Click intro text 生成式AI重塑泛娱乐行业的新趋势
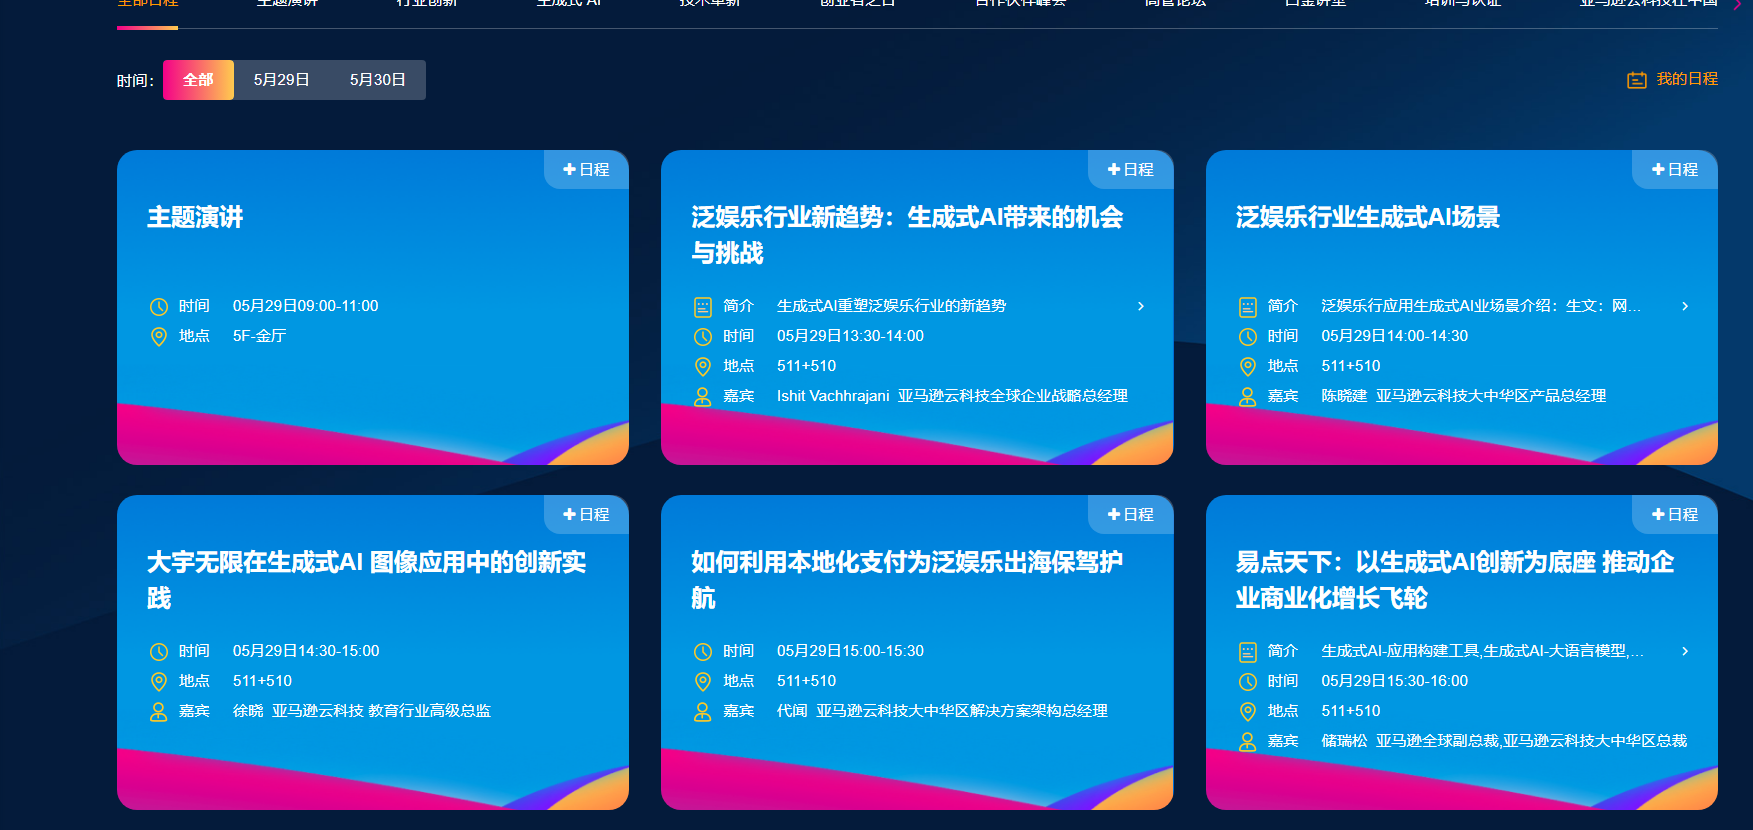This screenshot has width=1753, height=830. coord(891,306)
